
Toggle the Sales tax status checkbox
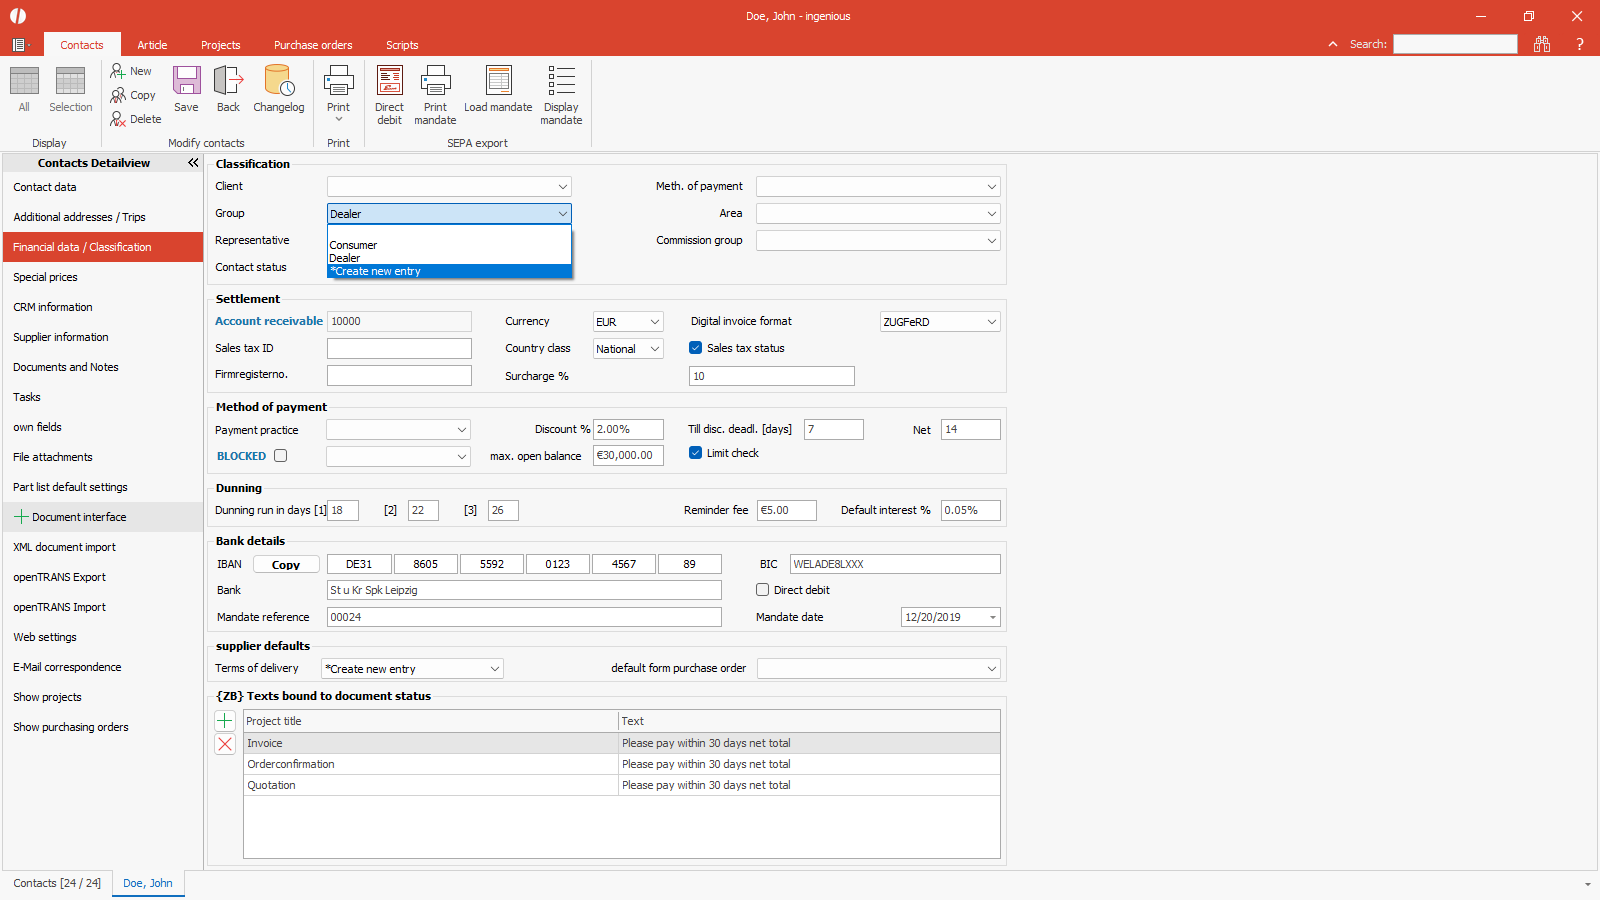(696, 348)
